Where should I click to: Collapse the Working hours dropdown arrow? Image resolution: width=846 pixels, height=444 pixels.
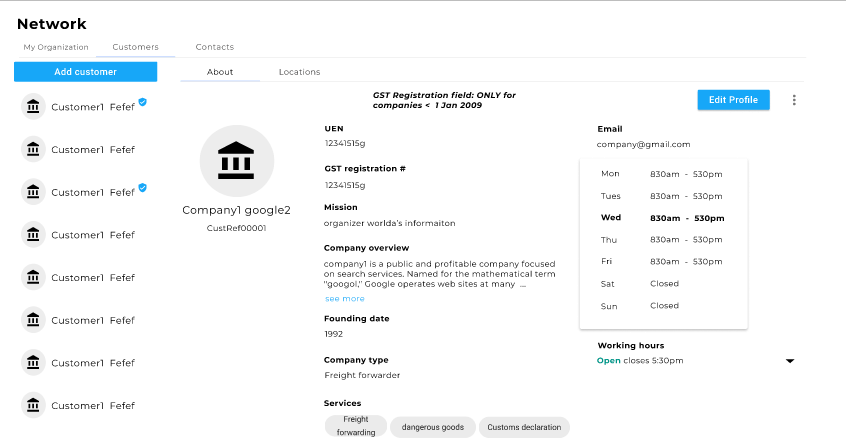click(x=789, y=360)
